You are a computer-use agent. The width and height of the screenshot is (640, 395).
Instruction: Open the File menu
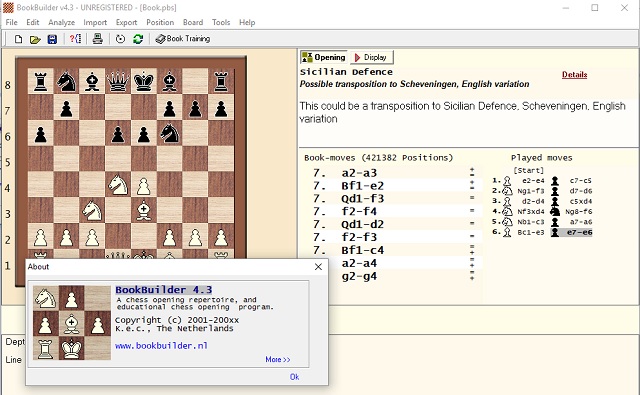pos(11,22)
